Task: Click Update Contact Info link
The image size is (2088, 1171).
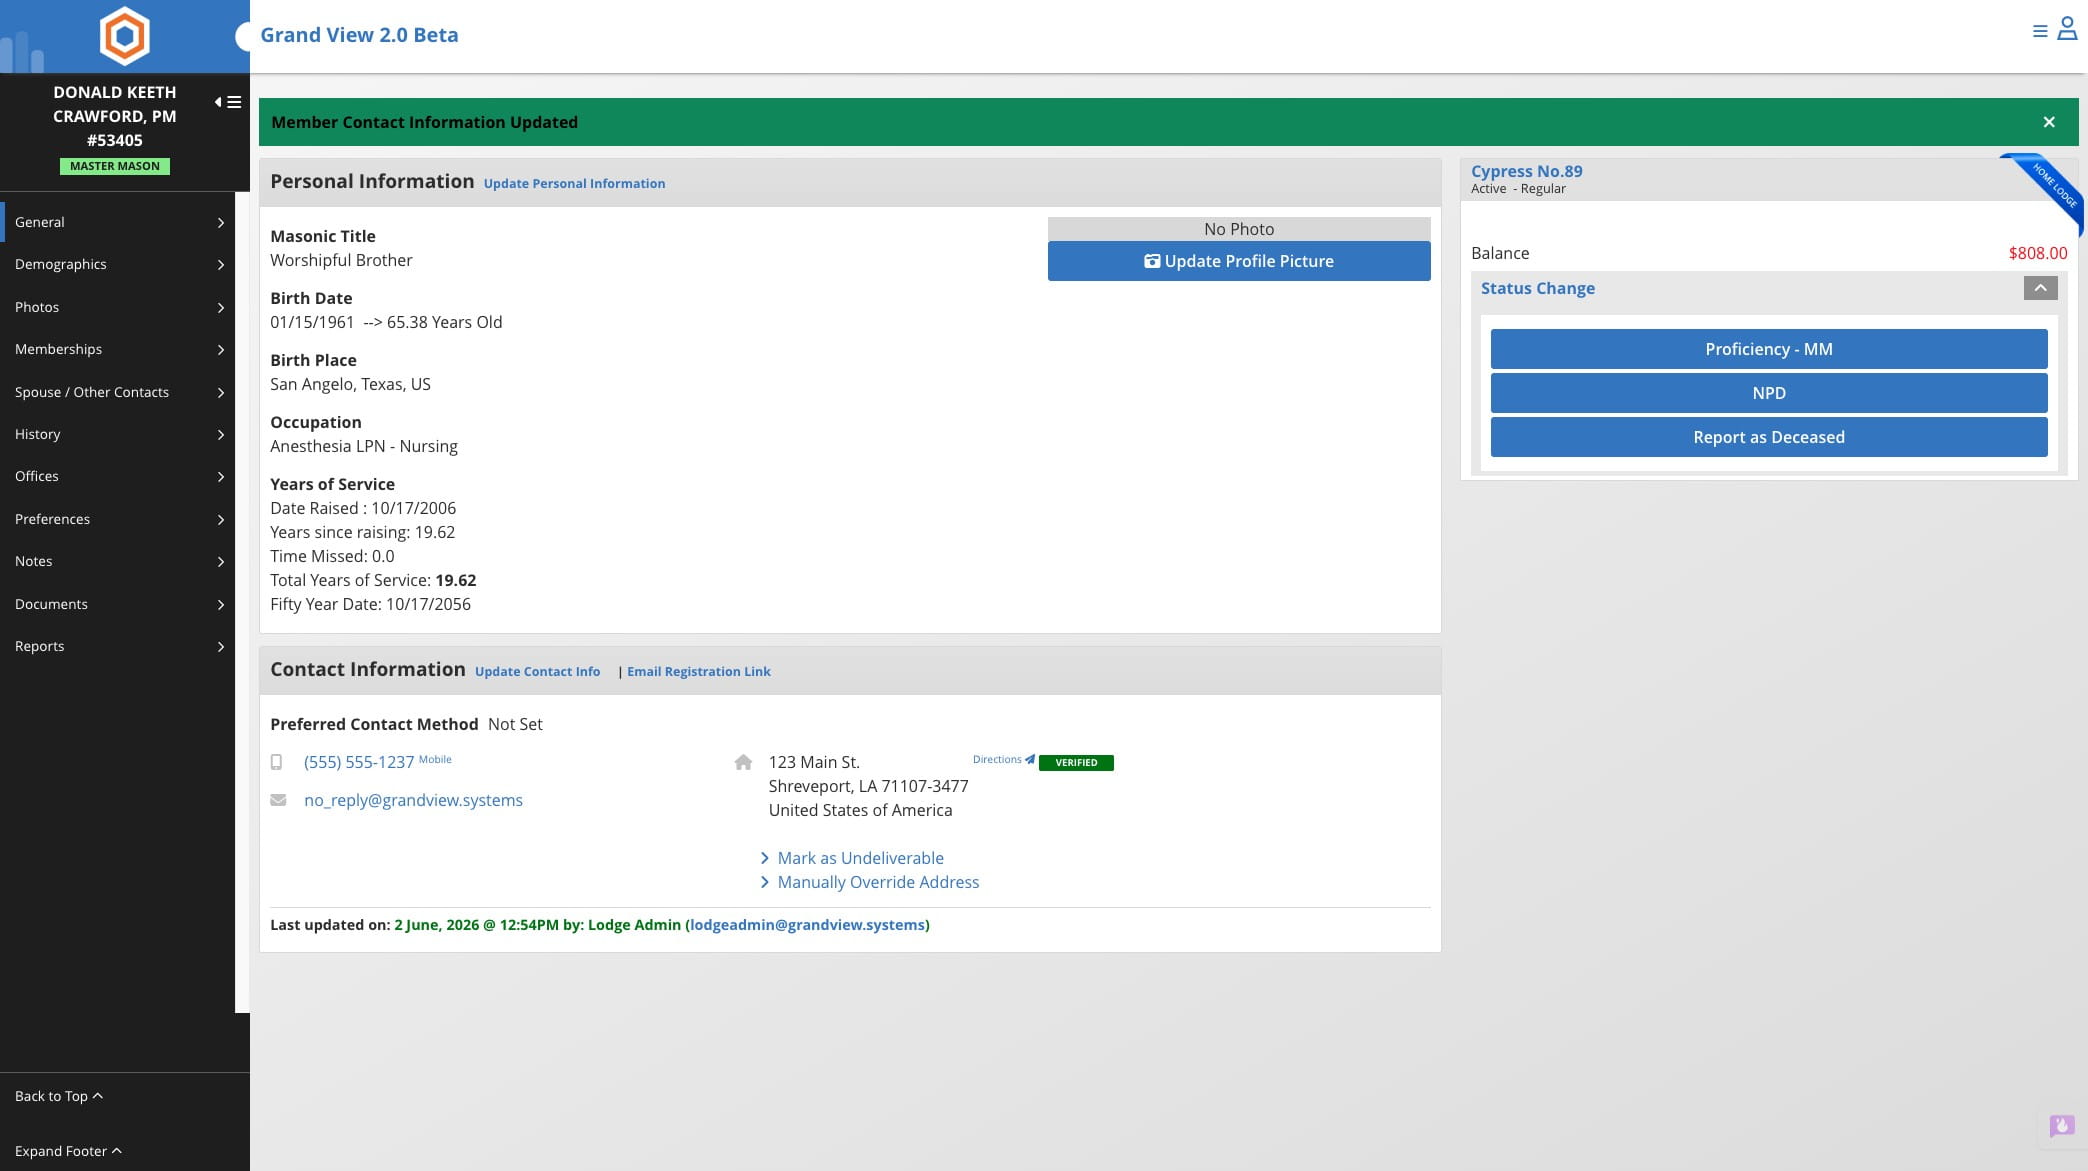Action: point(537,672)
